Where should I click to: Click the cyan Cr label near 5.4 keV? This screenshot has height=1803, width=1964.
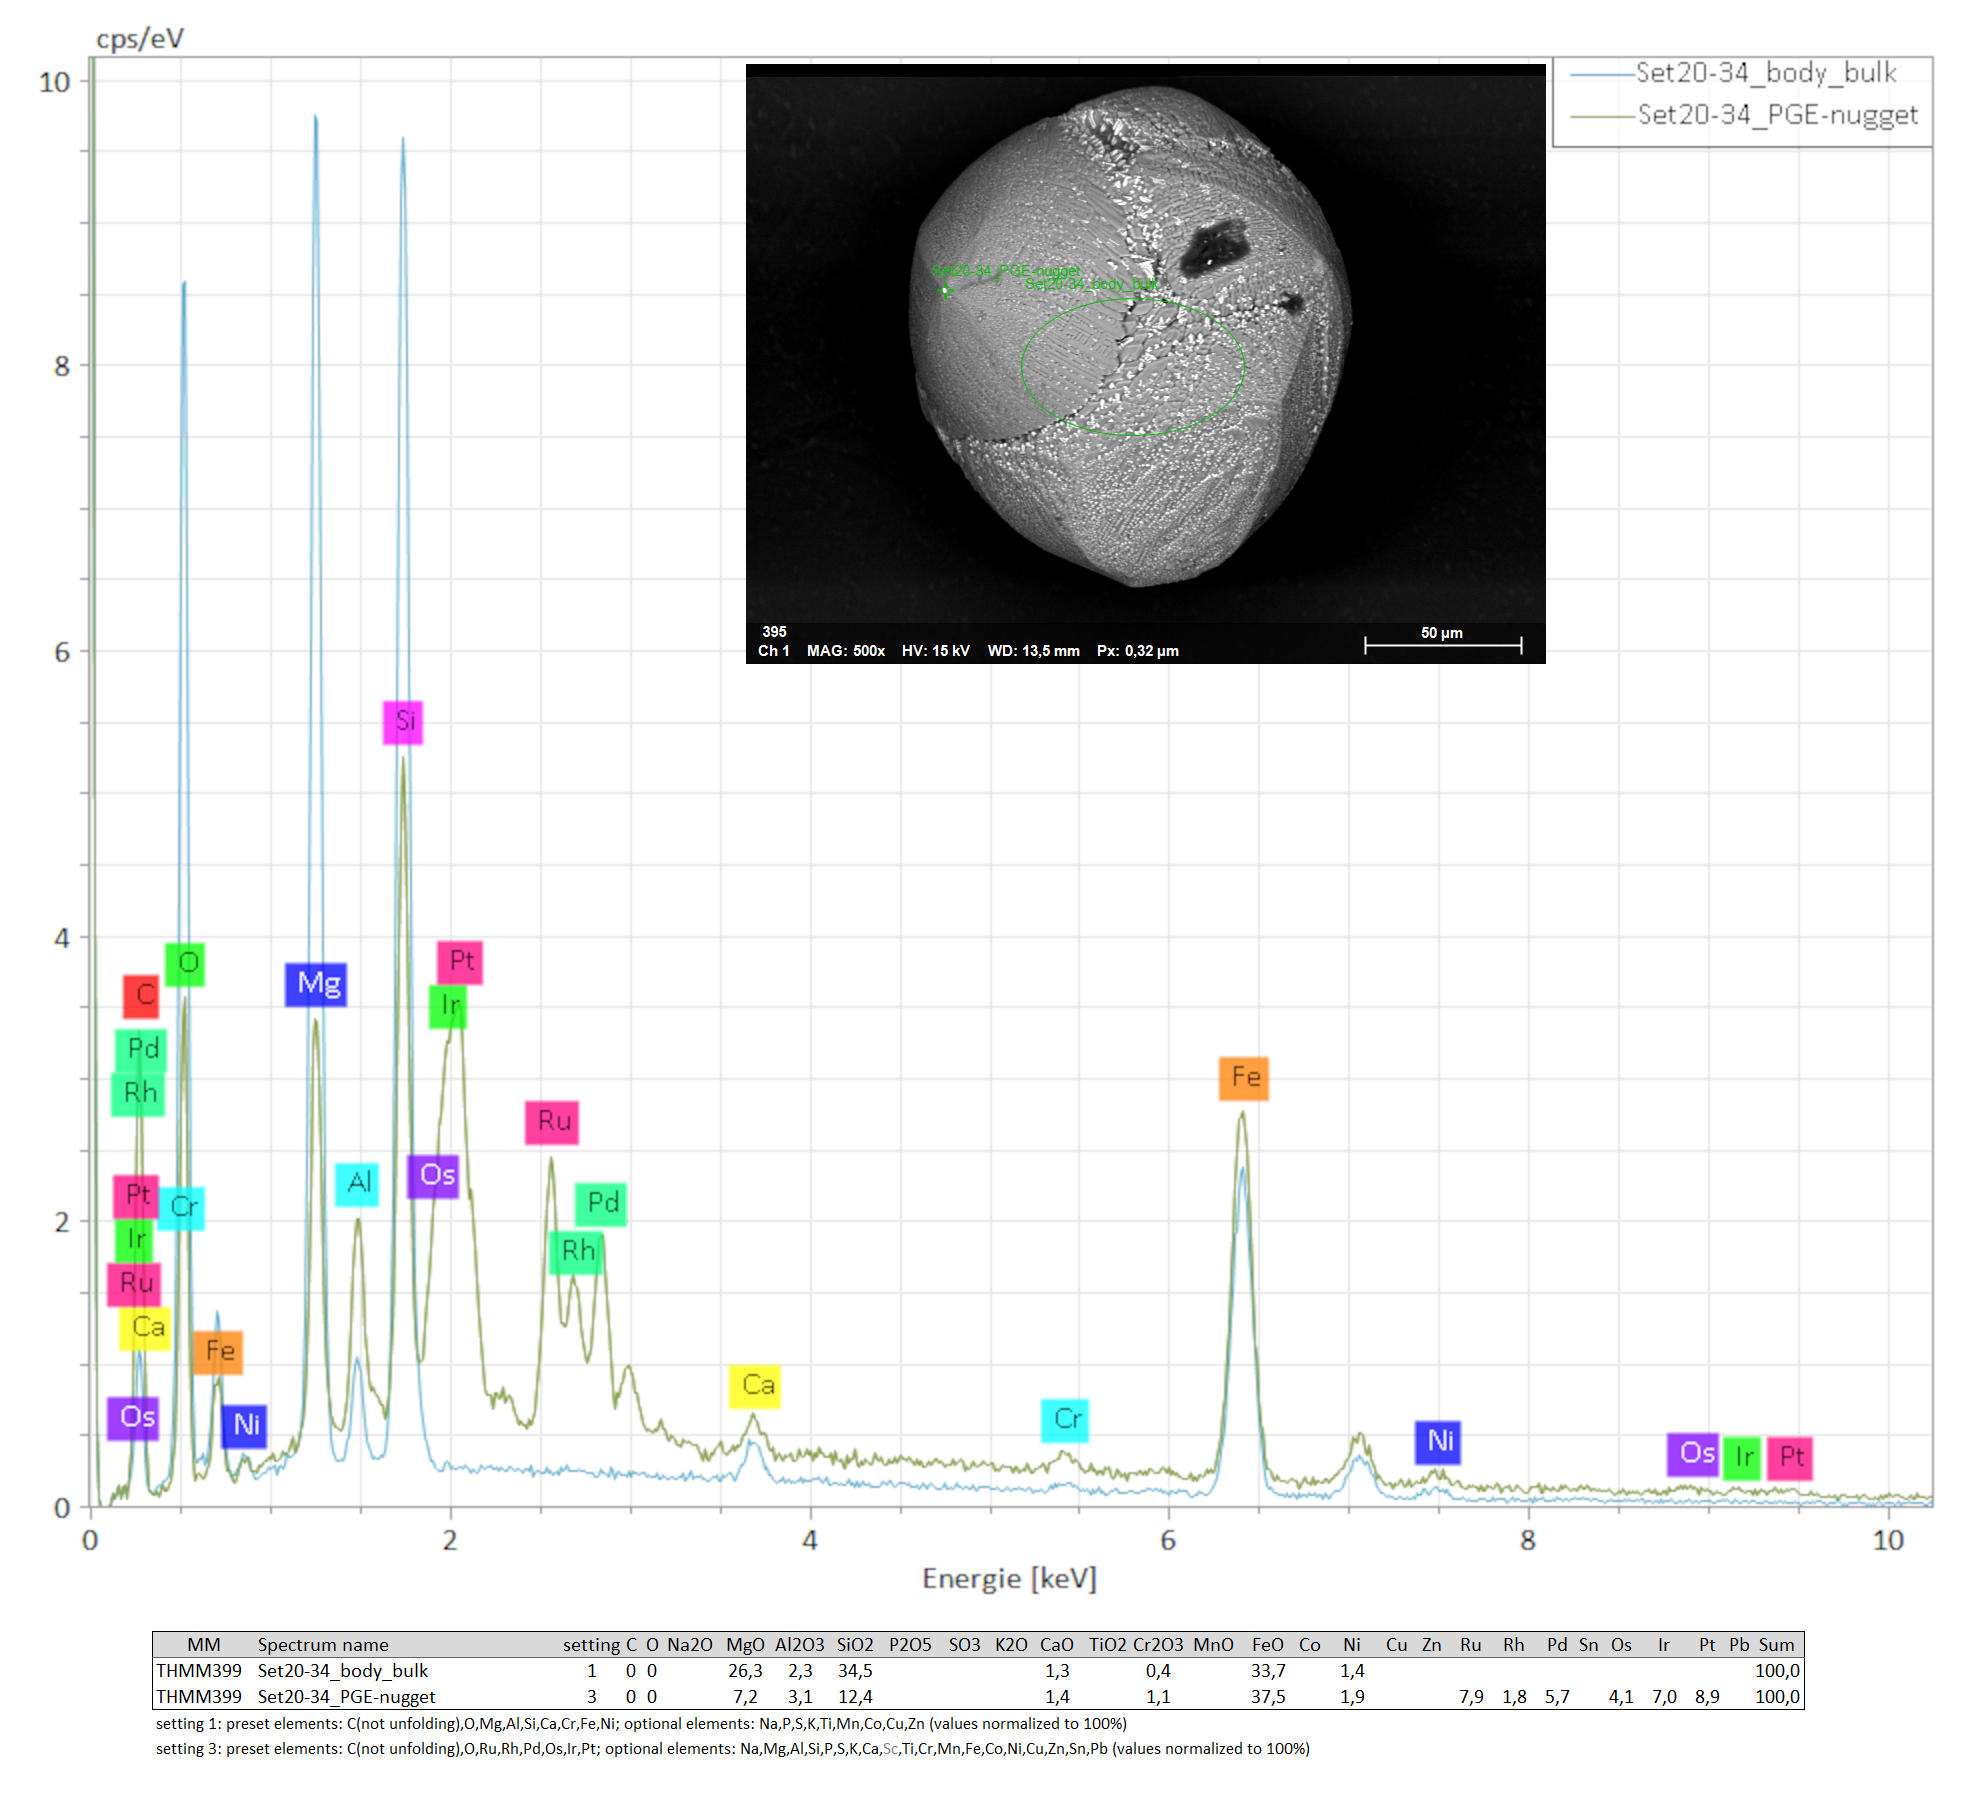[1065, 1420]
